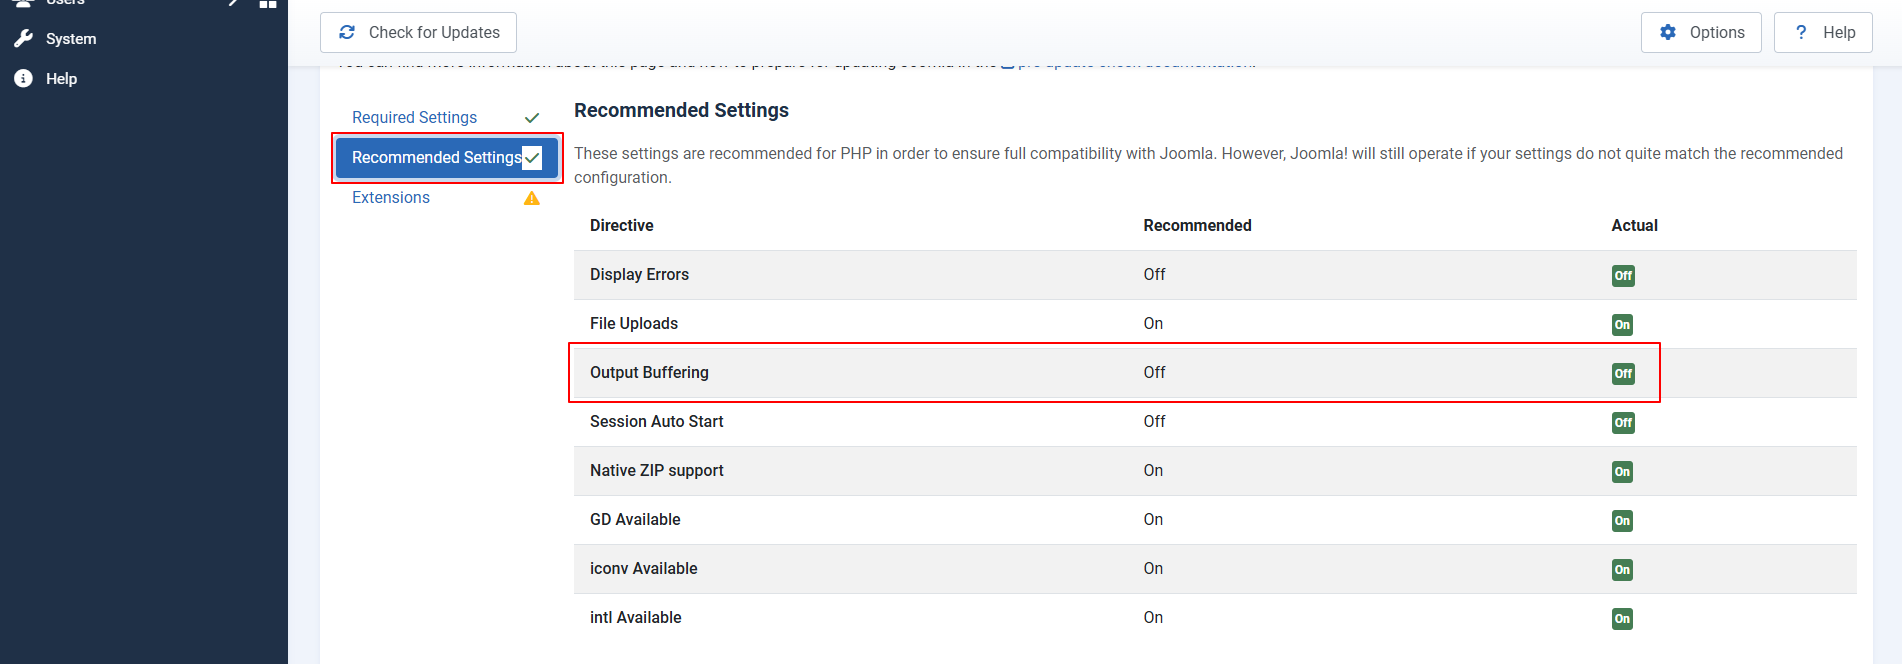Expand the Users menu chevron in sidebar
1902x664 pixels.
[234, 3]
